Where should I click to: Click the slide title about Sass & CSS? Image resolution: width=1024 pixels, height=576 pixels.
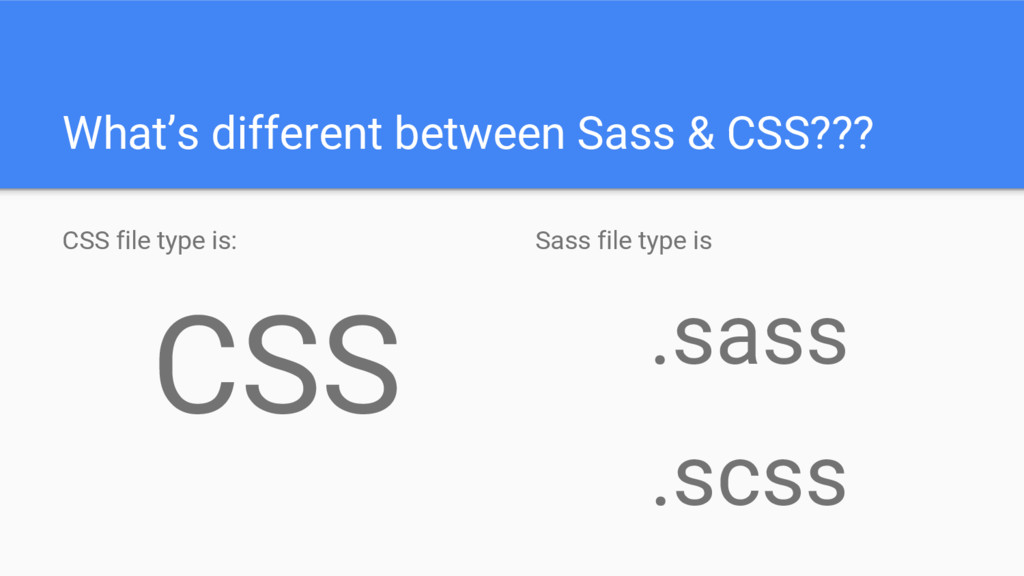tap(468, 133)
